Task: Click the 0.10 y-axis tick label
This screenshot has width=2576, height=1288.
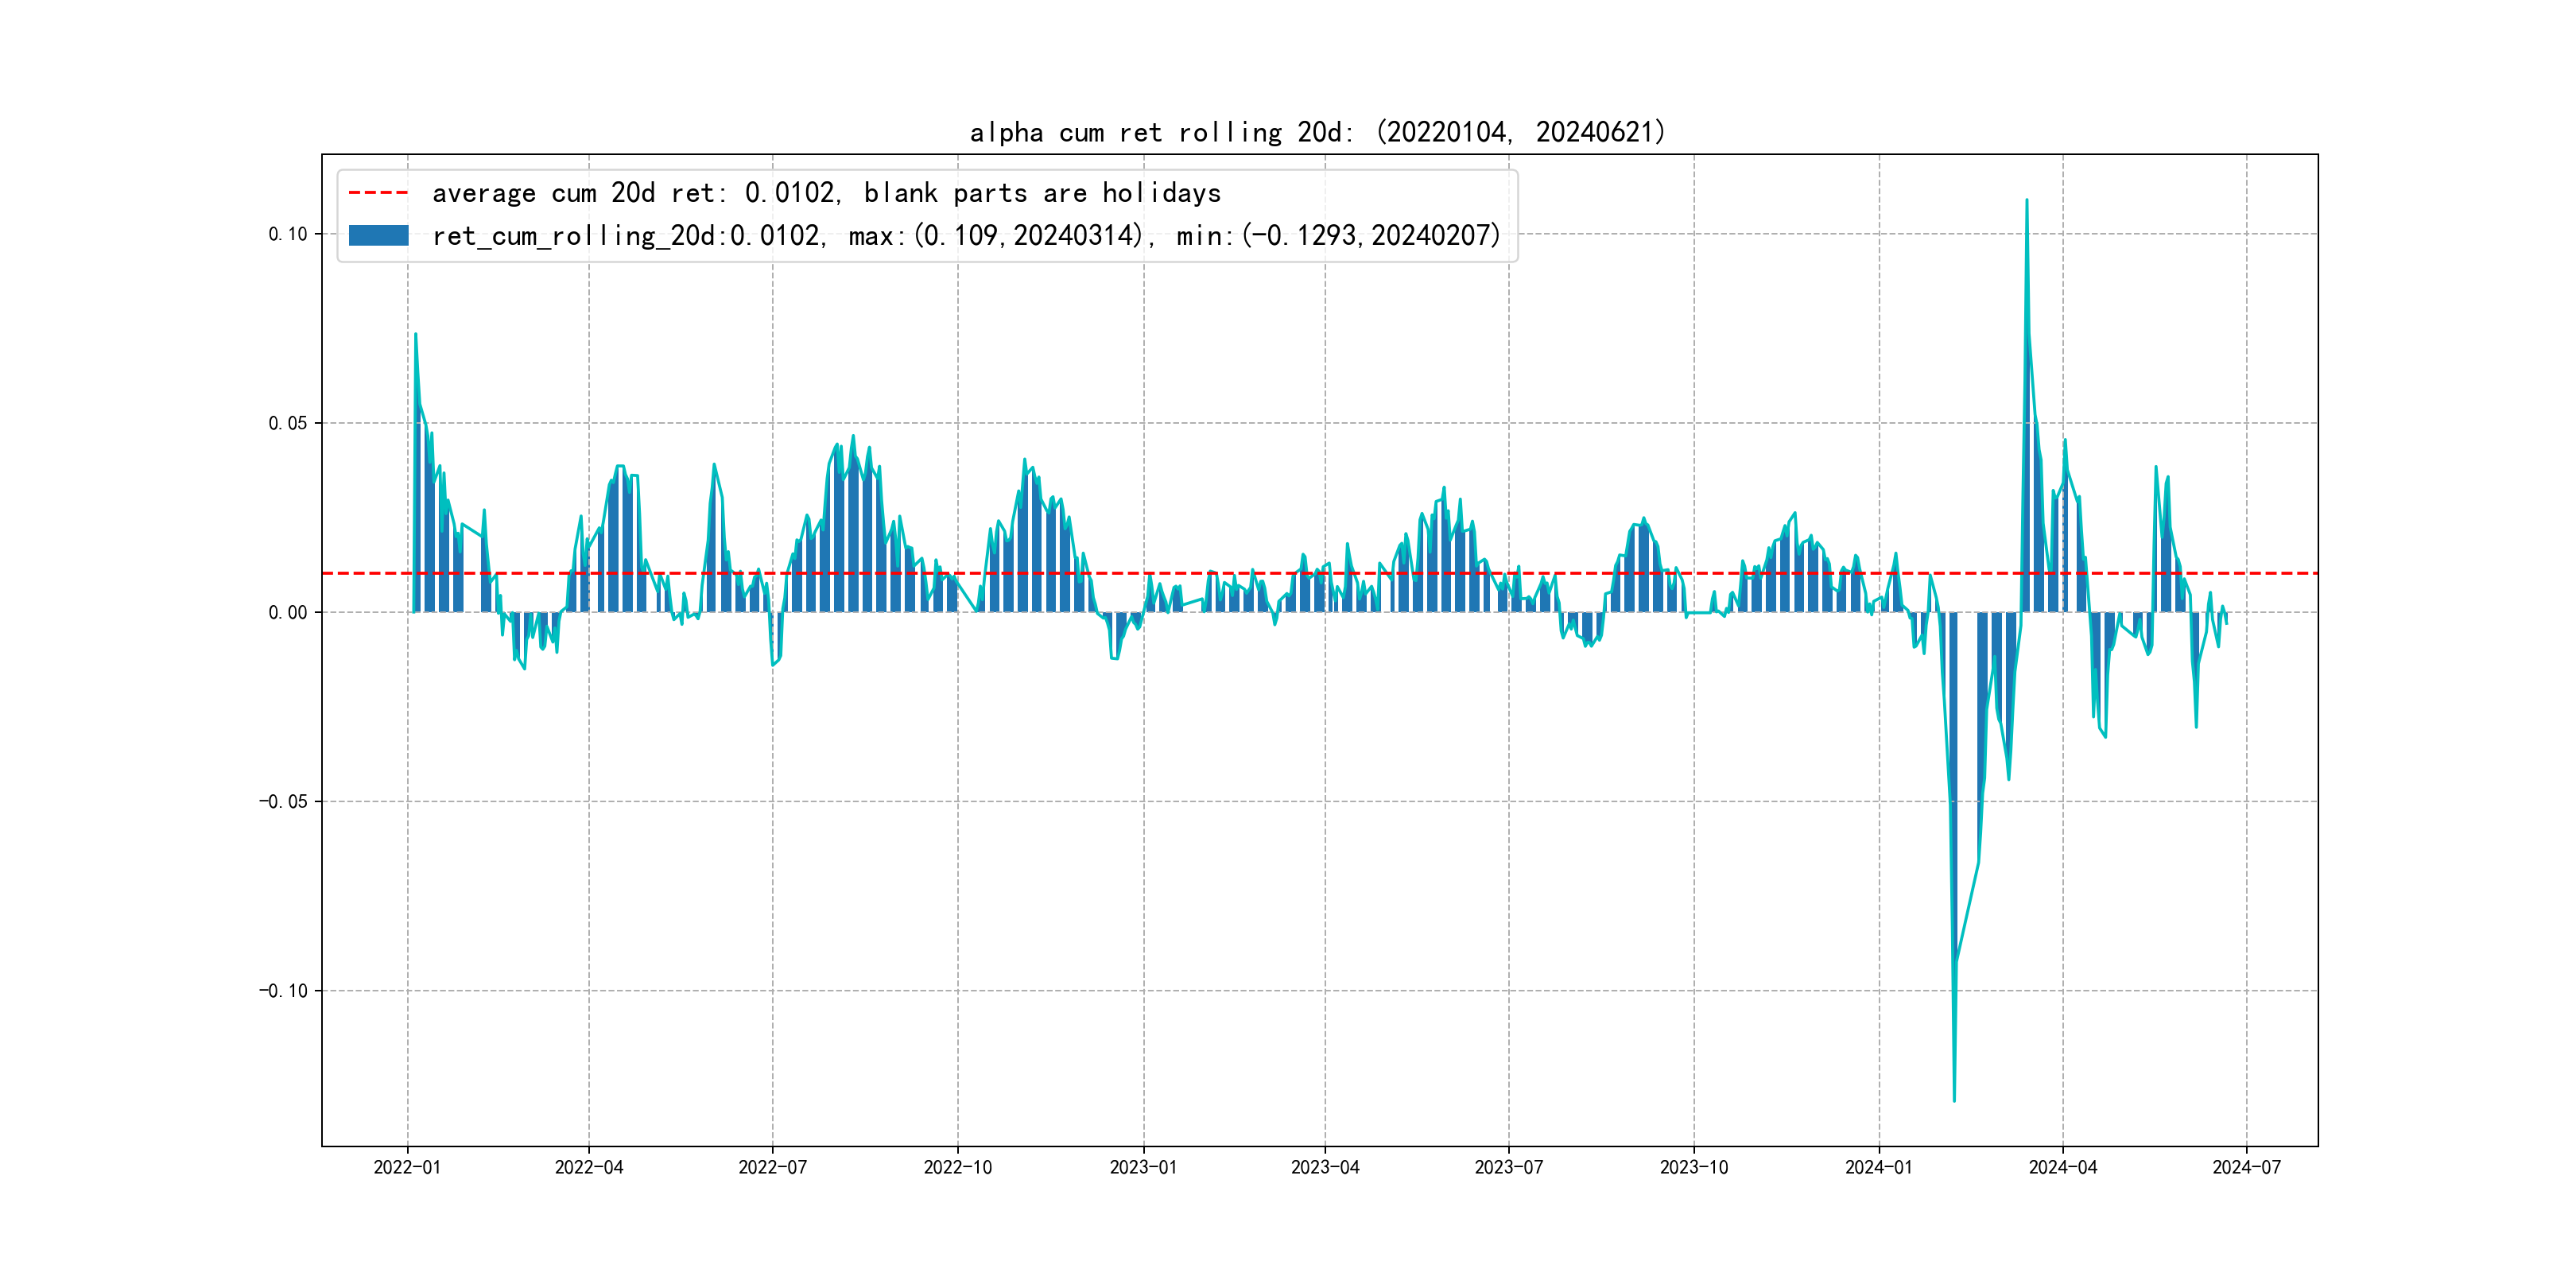Action: pos(288,234)
